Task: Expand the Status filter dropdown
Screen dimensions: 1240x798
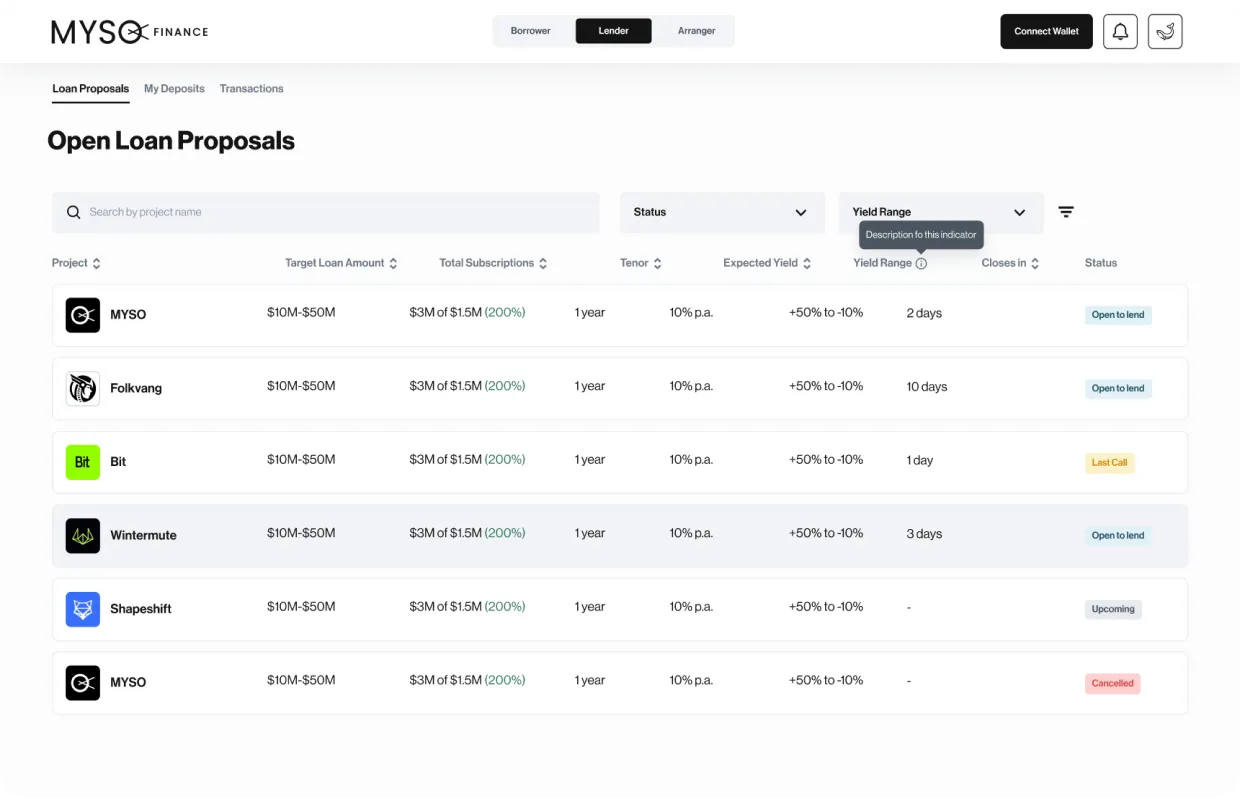Action: (x=722, y=212)
